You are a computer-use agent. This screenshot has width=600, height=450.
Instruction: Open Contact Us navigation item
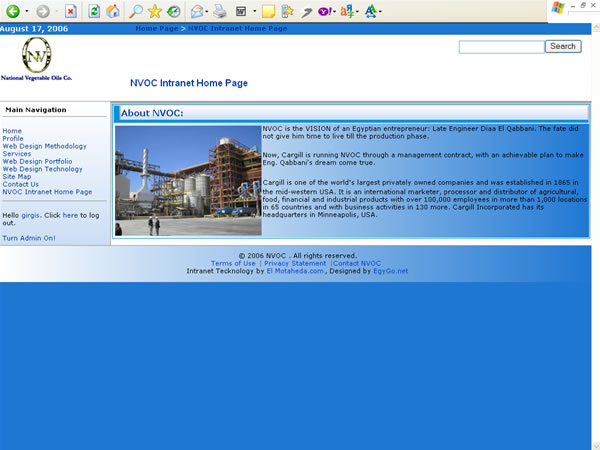20,184
